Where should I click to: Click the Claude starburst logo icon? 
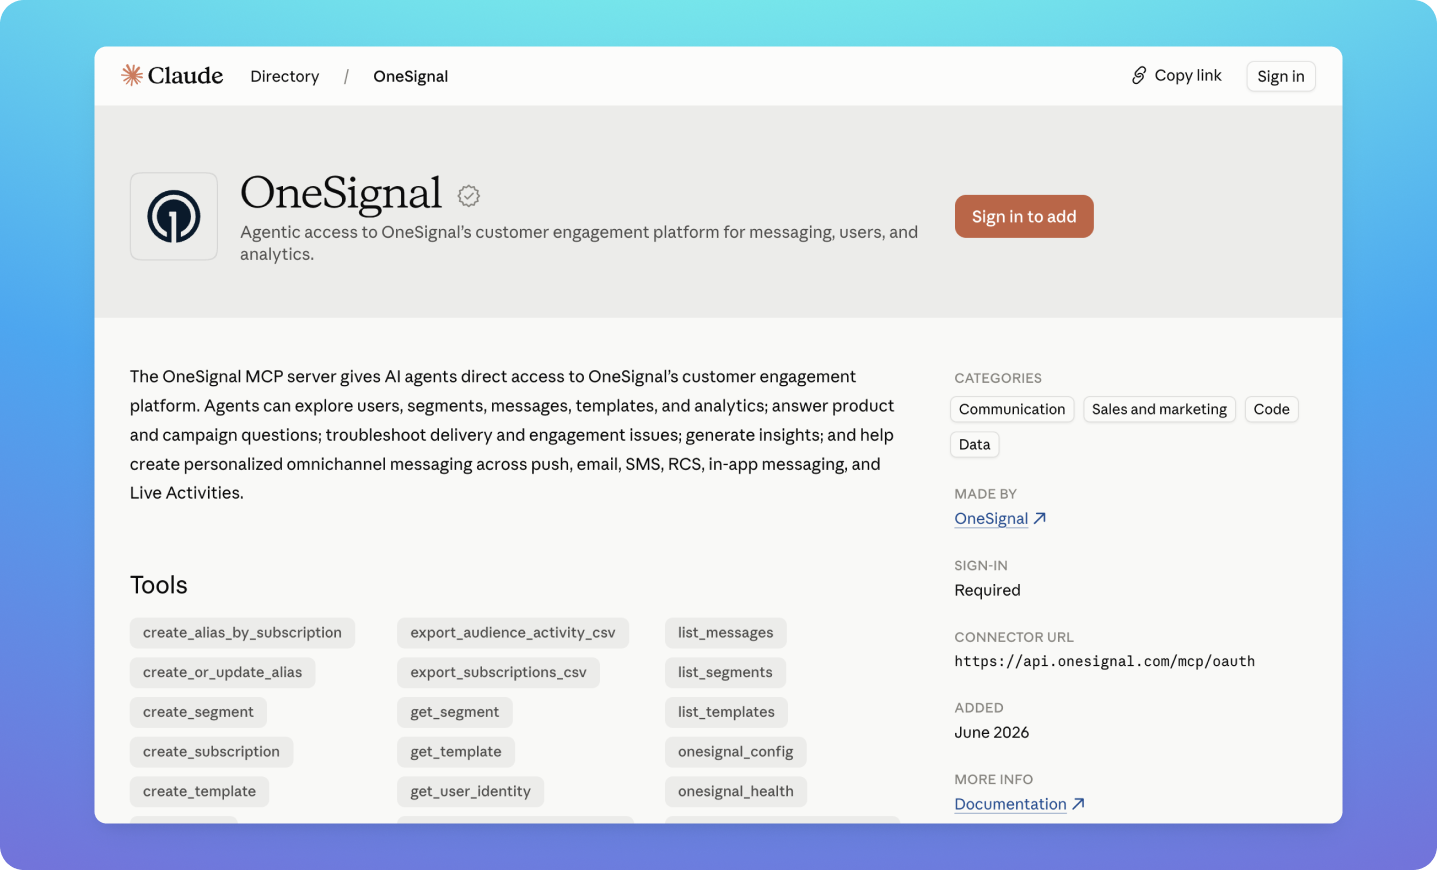tap(132, 75)
